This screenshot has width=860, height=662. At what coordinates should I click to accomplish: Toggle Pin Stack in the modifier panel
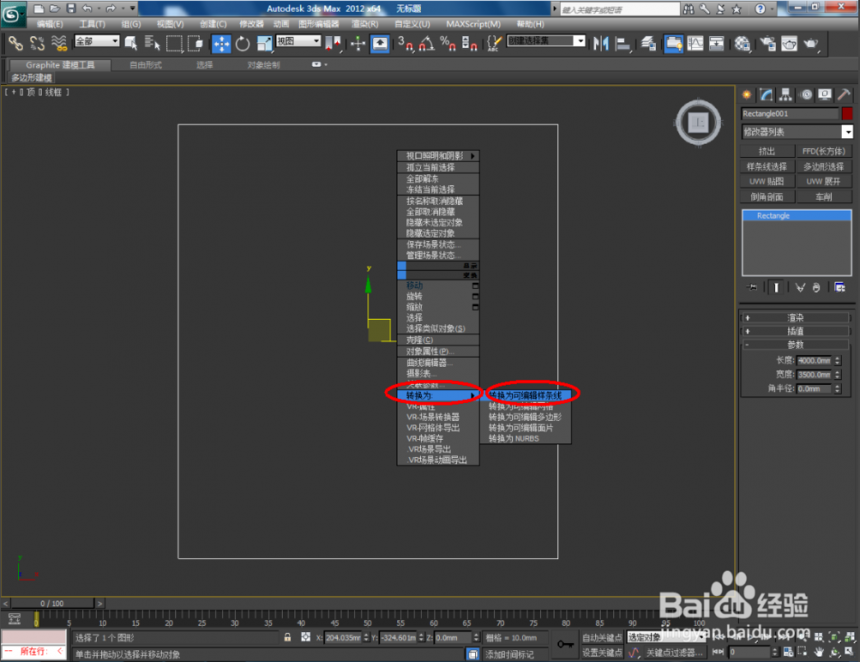(751, 287)
